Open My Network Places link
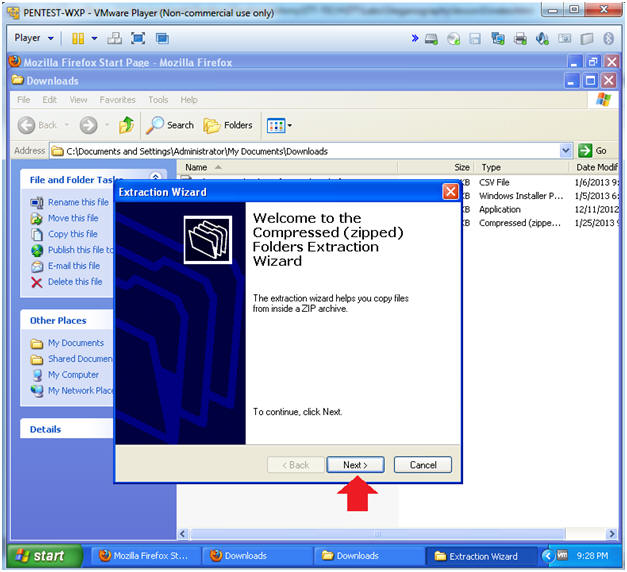The width and height of the screenshot is (627, 572). [80, 390]
